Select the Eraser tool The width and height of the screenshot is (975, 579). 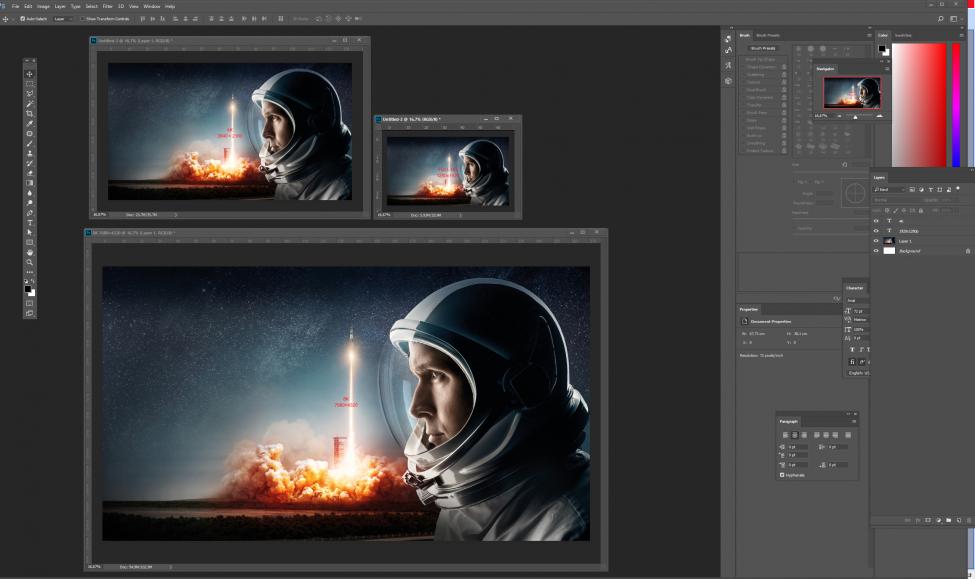(29, 173)
